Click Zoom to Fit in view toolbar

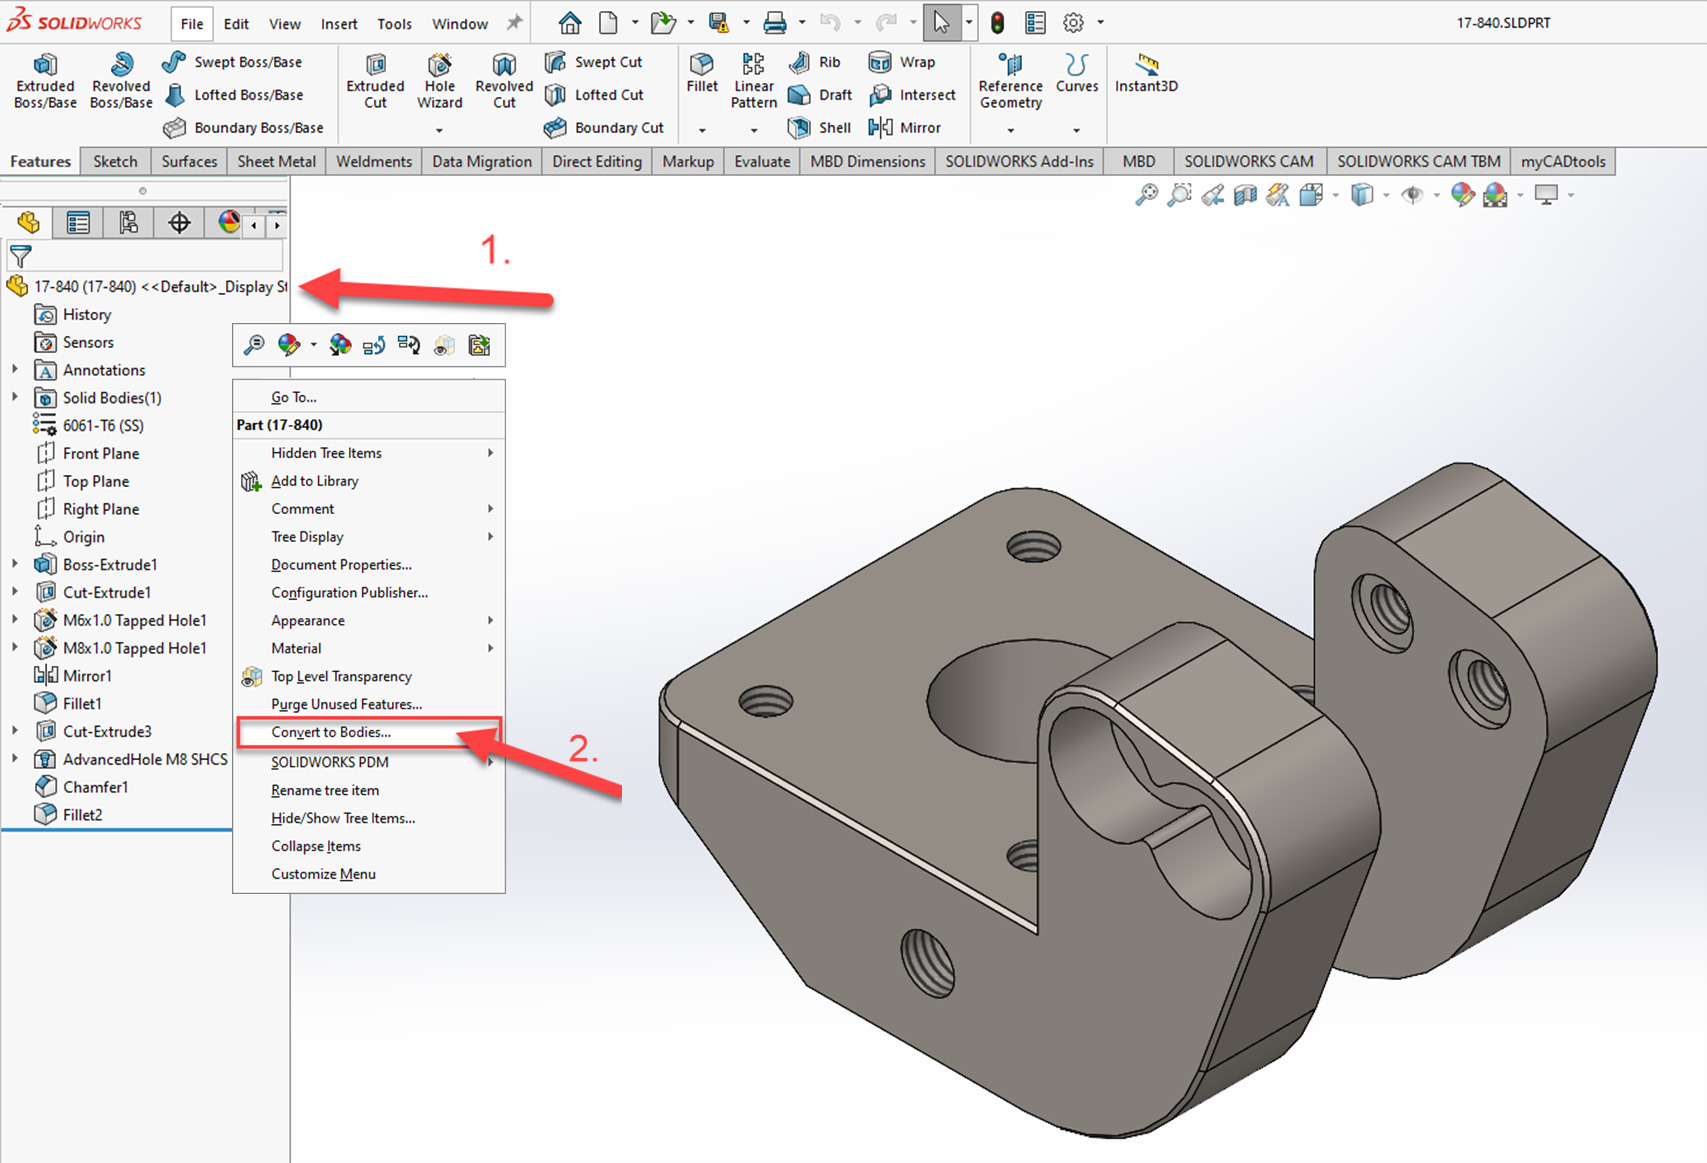click(1146, 195)
